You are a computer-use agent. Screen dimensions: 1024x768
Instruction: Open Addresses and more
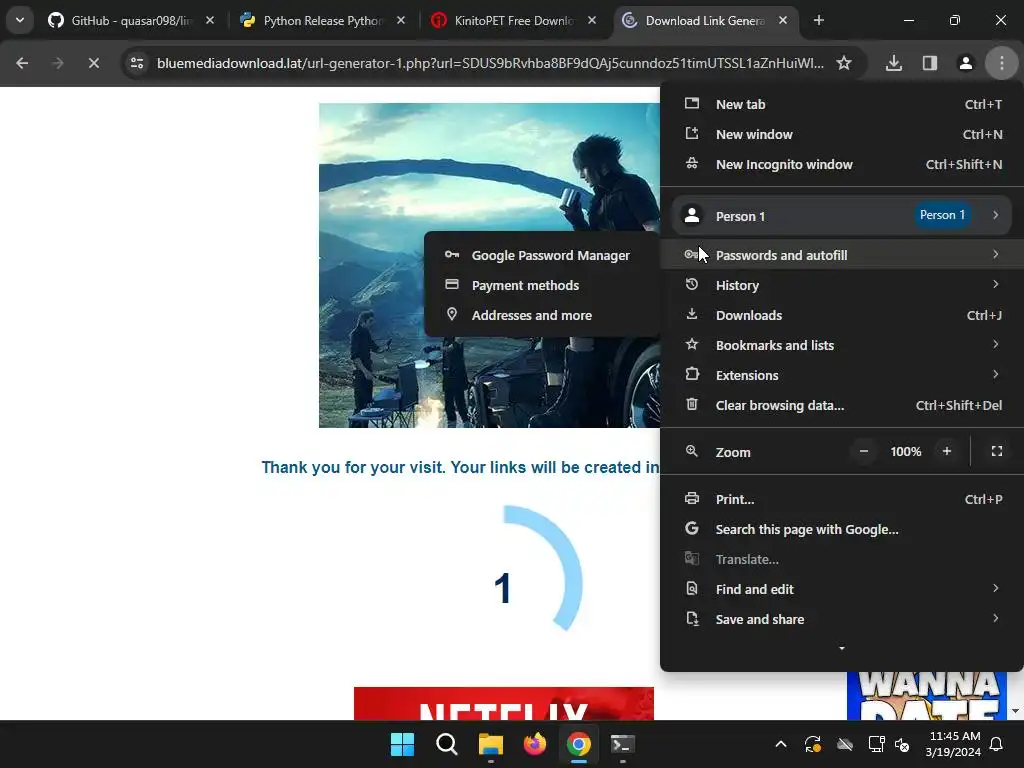(541, 315)
